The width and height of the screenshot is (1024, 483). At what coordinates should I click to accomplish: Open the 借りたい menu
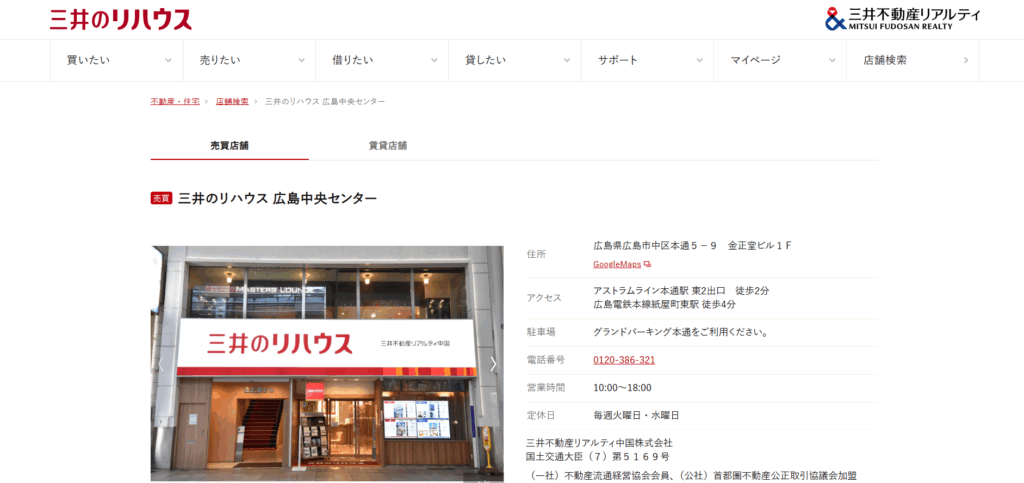tap(382, 60)
